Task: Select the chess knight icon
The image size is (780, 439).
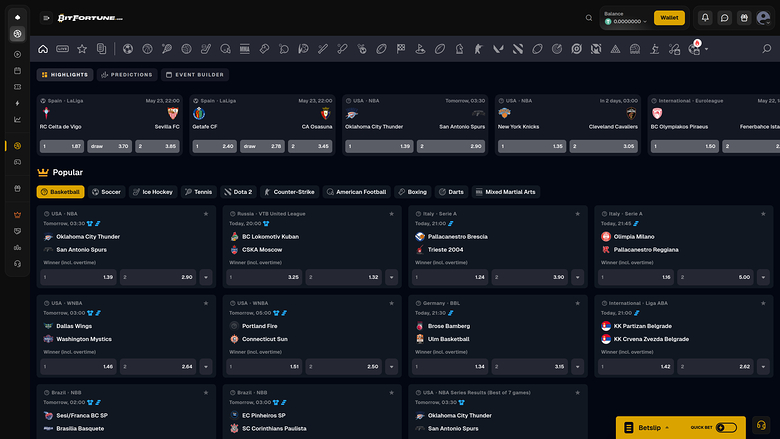Action: tap(459, 49)
